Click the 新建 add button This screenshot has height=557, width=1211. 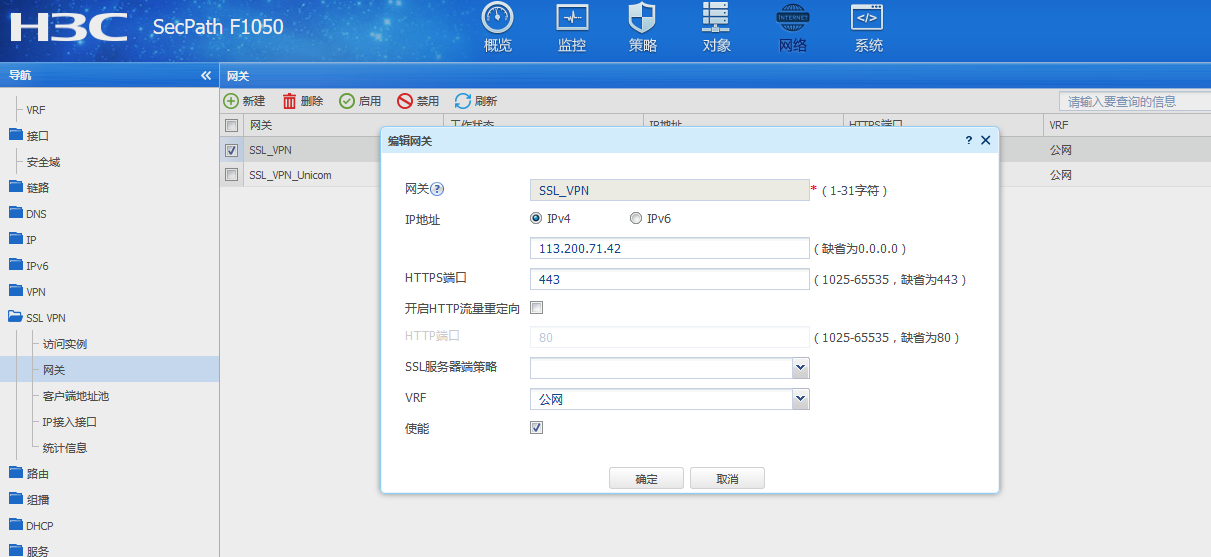(x=244, y=101)
